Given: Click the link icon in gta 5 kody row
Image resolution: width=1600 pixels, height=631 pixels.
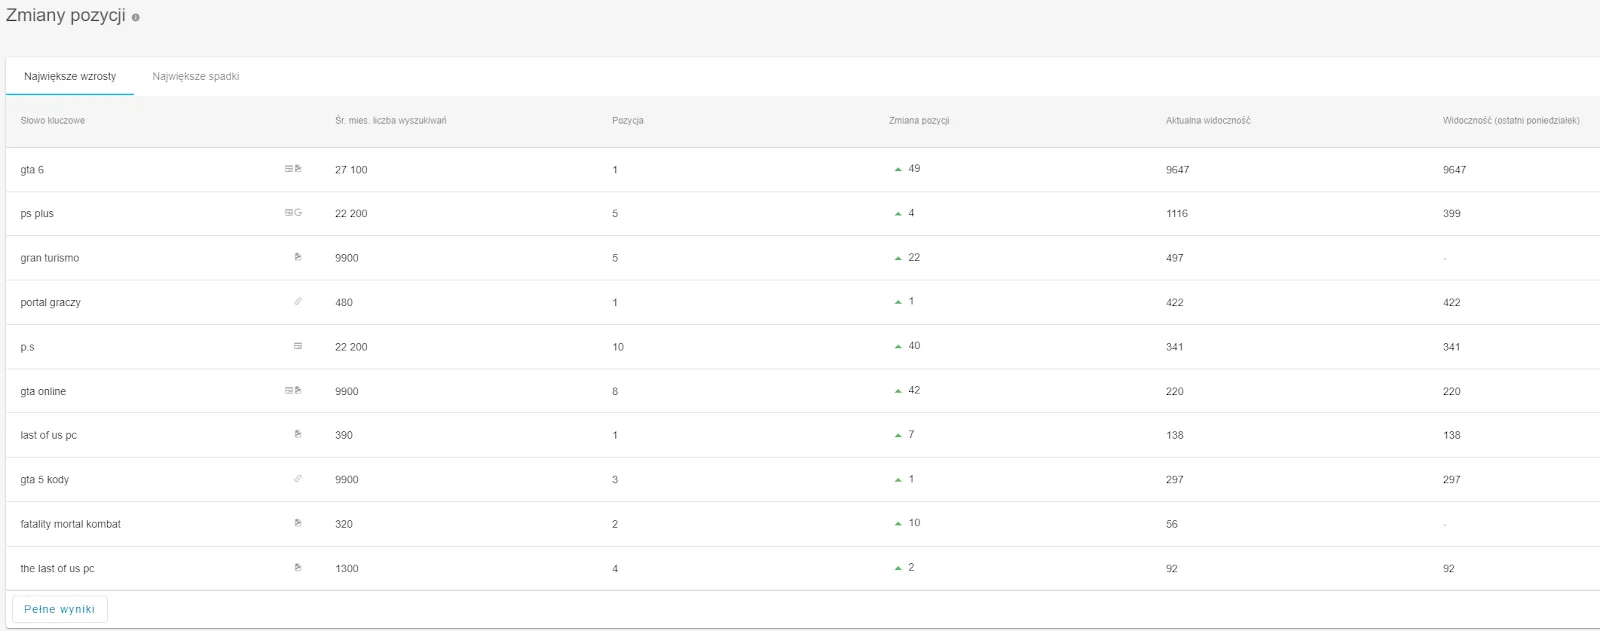Looking at the screenshot, I should 298,479.
